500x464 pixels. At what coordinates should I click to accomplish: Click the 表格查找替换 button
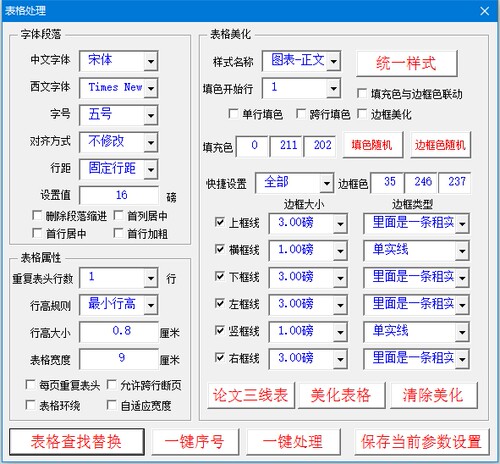77,442
